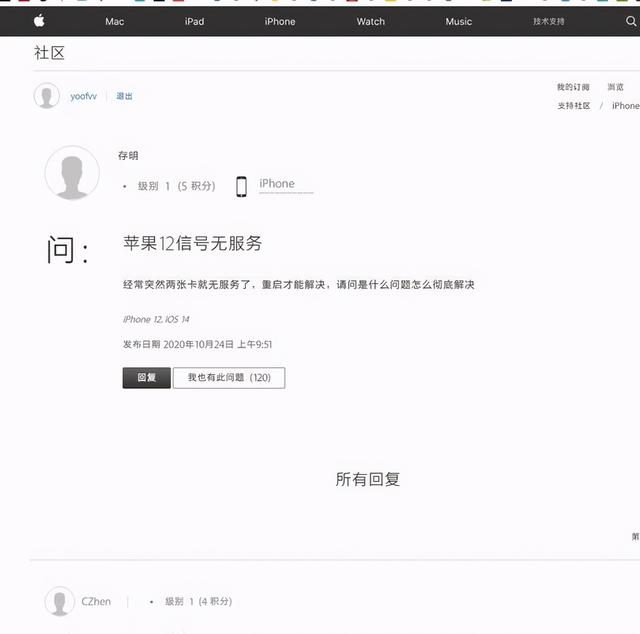This screenshot has width=640, height=634.
Task: Click the 退出 sign-out link
Action: coord(124,96)
